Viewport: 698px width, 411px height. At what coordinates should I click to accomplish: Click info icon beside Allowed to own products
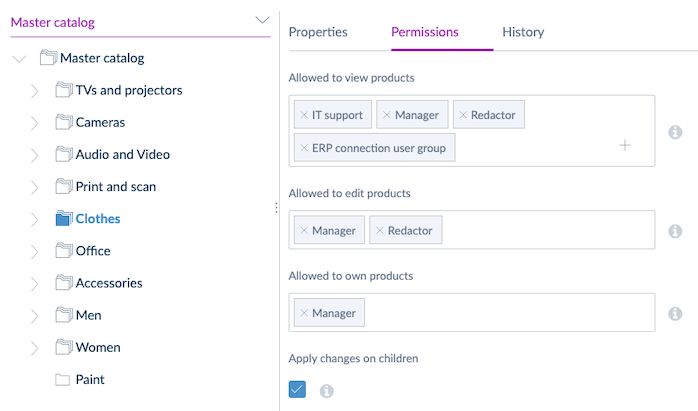pos(675,314)
